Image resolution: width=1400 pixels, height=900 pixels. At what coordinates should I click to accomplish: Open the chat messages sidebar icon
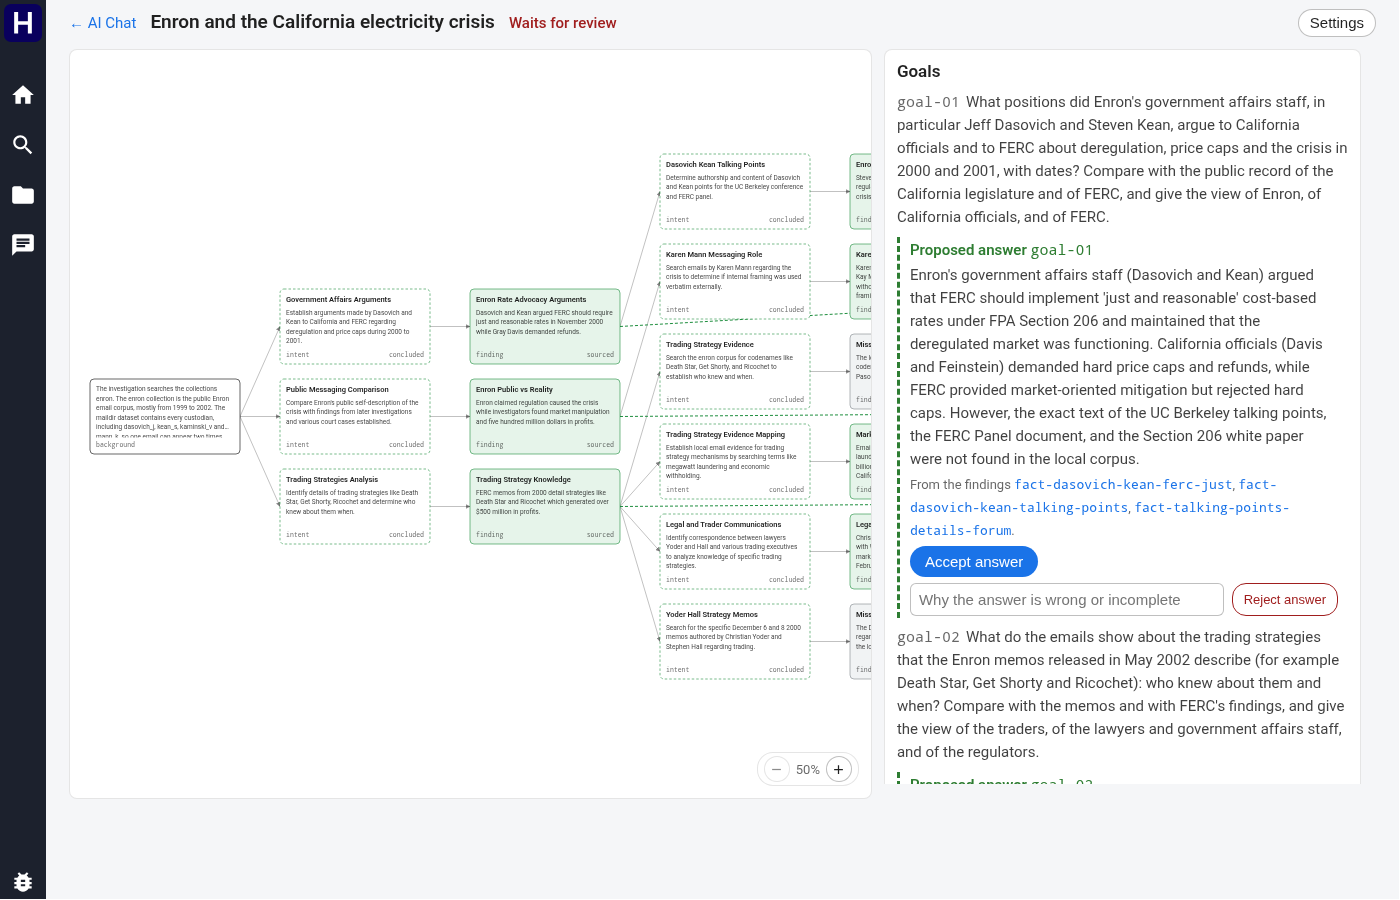23,245
